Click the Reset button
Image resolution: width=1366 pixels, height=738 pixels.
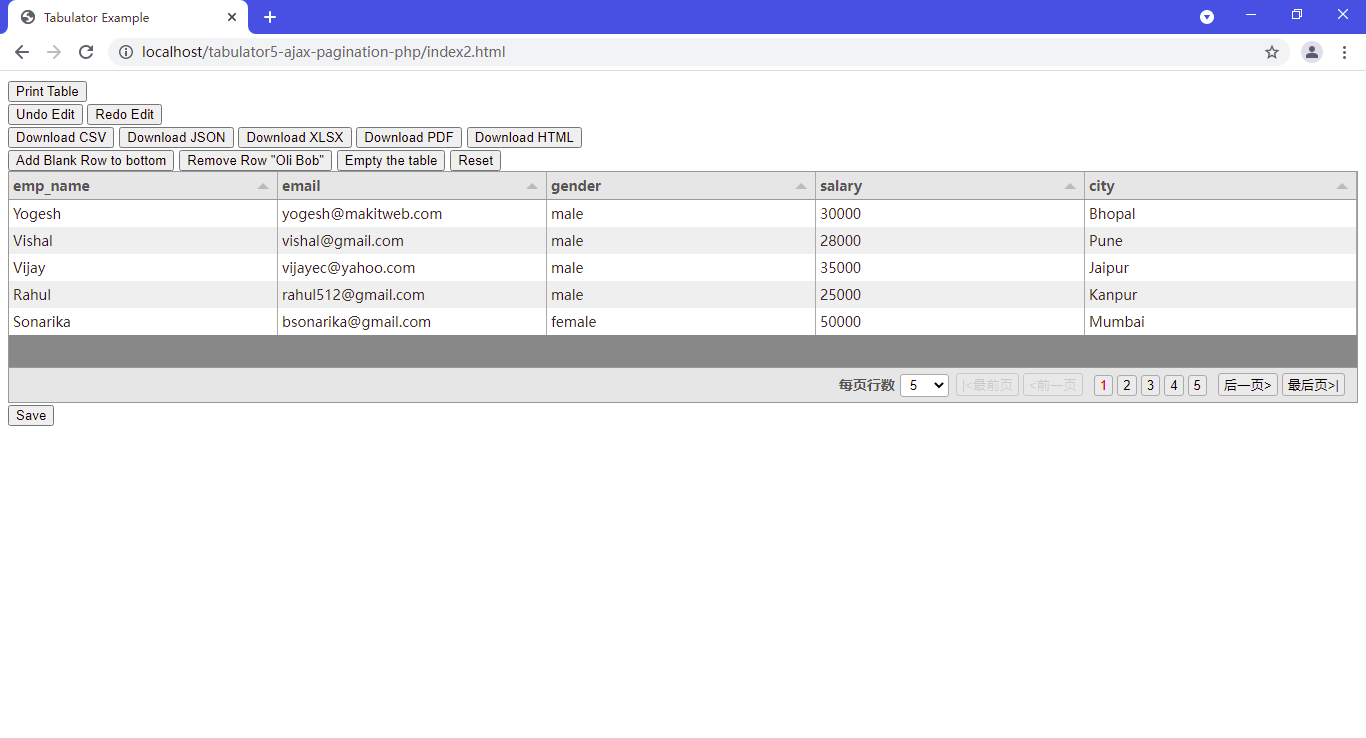coord(476,160)
